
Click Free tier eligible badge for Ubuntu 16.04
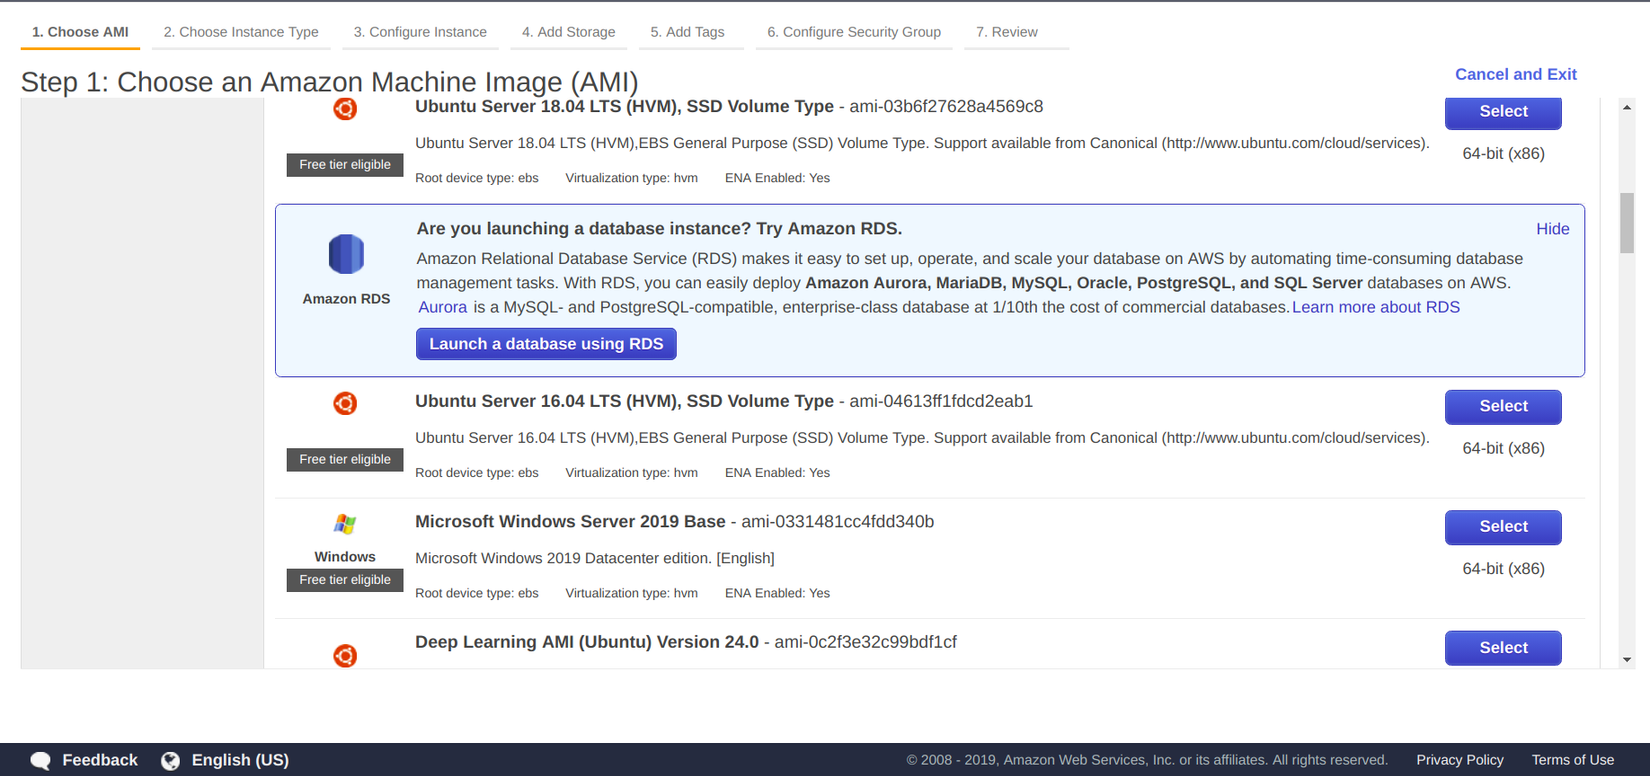345,460
